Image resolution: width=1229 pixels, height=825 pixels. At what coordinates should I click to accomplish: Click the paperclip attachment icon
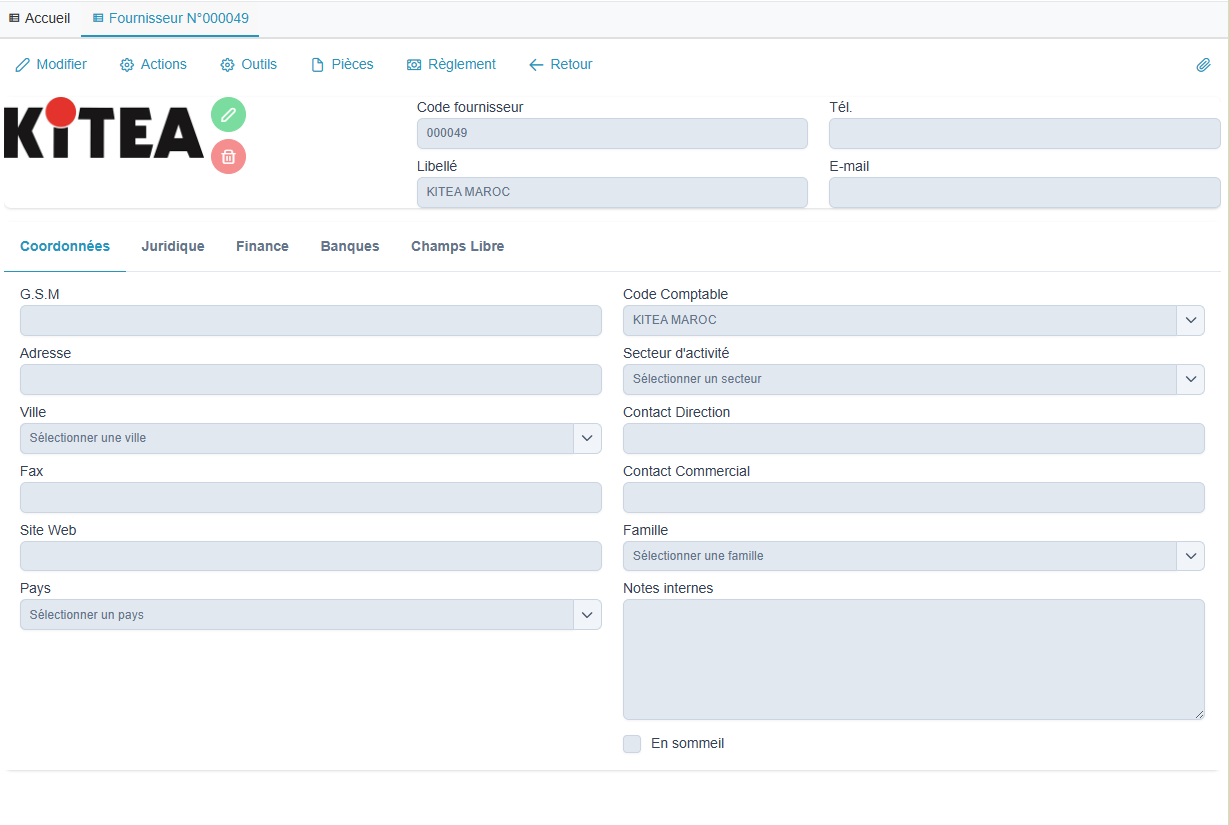click(x=1203, y=65)
